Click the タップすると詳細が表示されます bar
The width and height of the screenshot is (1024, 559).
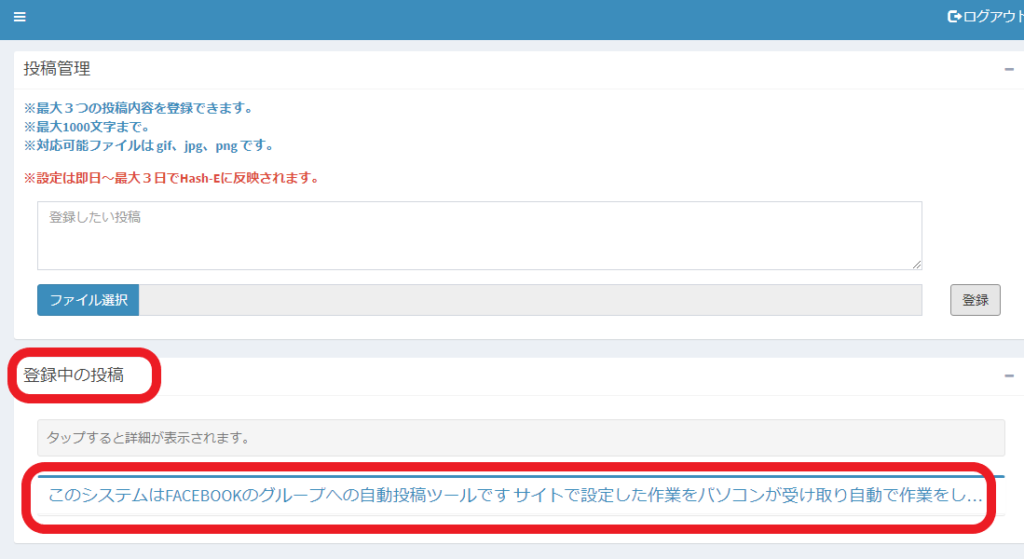tap(520, 438)
